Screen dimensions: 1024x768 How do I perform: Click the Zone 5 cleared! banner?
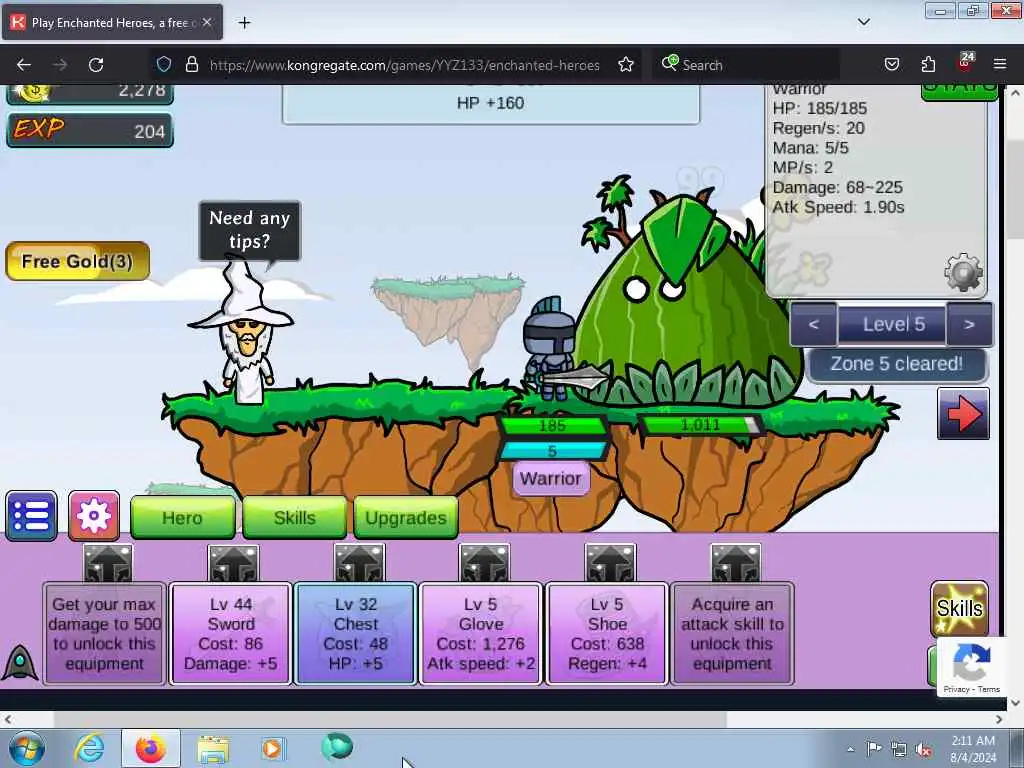tap(897, 364)
